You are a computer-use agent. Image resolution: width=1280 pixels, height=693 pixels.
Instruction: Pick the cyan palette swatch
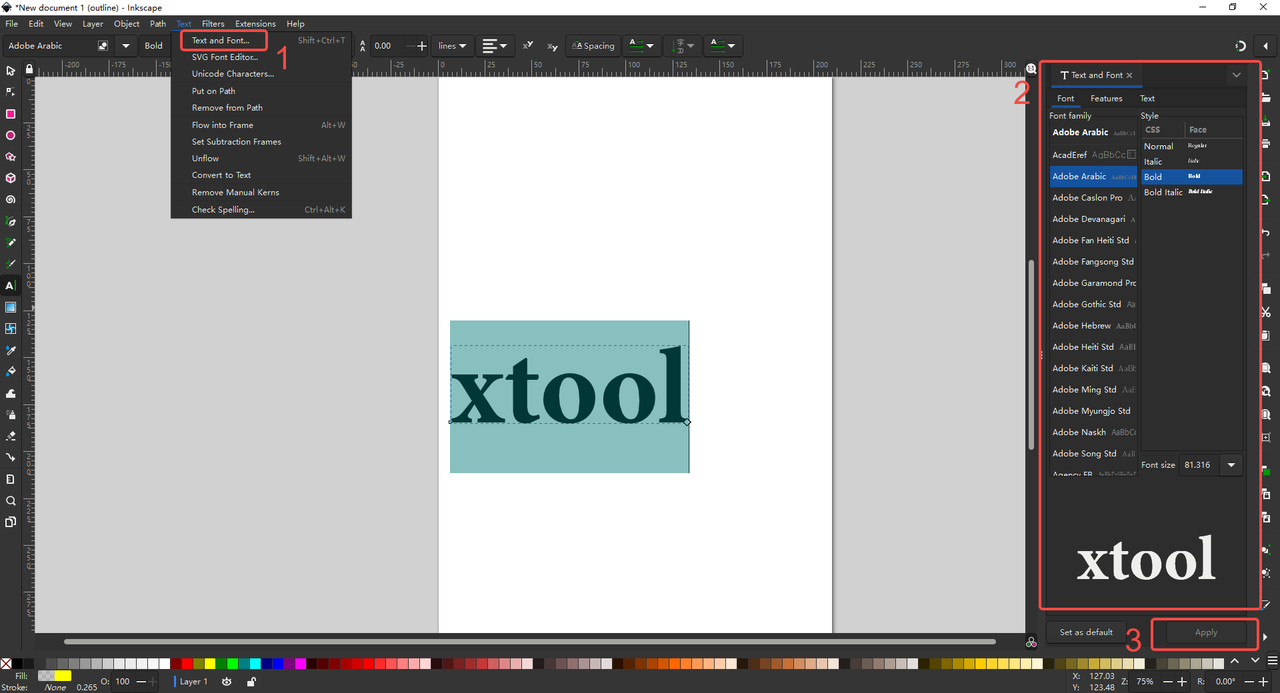(255, 663)
